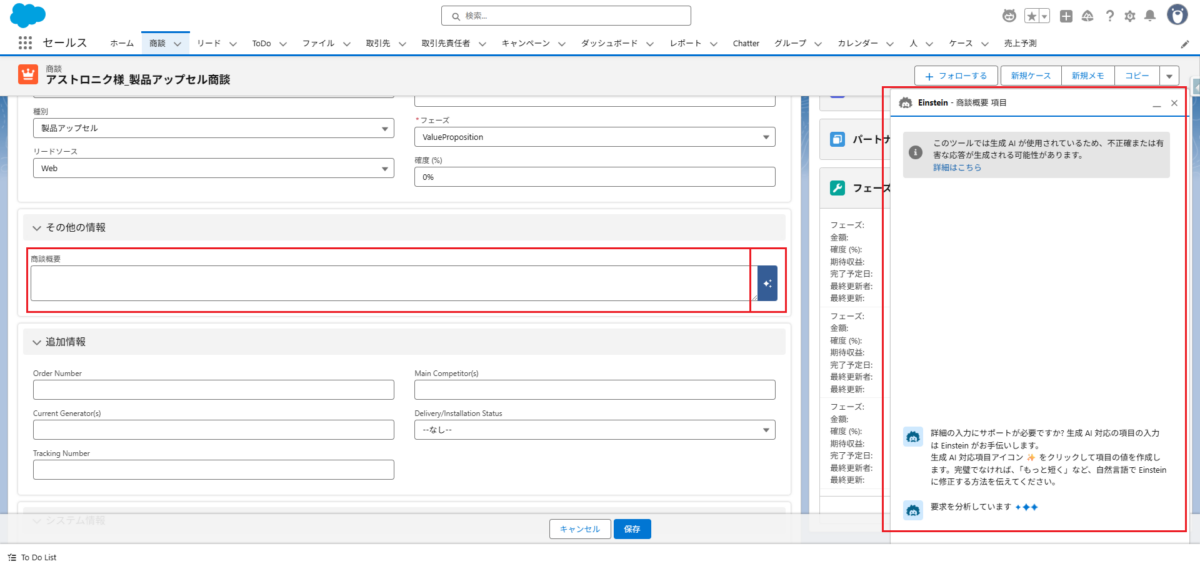Open the 売上予測 tab
This screenshot has width=1200, height=569.
(x=1020, y=44)
